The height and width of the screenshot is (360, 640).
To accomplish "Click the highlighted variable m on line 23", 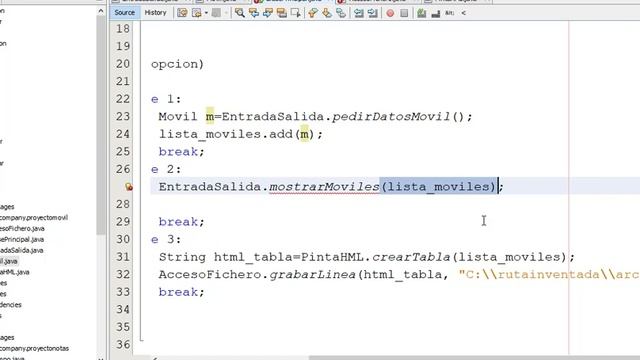I will coord(210,117).
